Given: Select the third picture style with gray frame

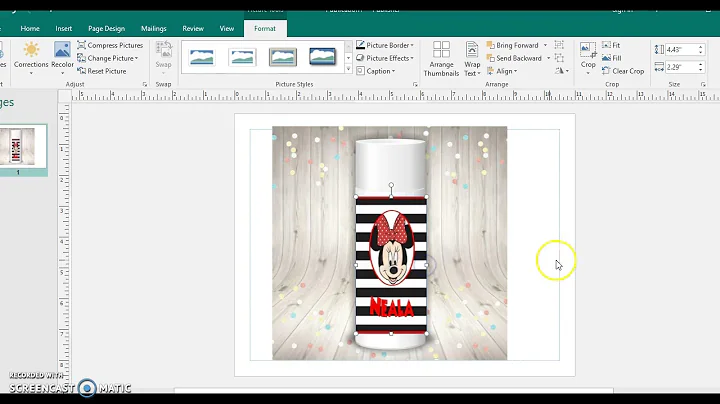Looking at the screenshot, I should coord(282,57).
